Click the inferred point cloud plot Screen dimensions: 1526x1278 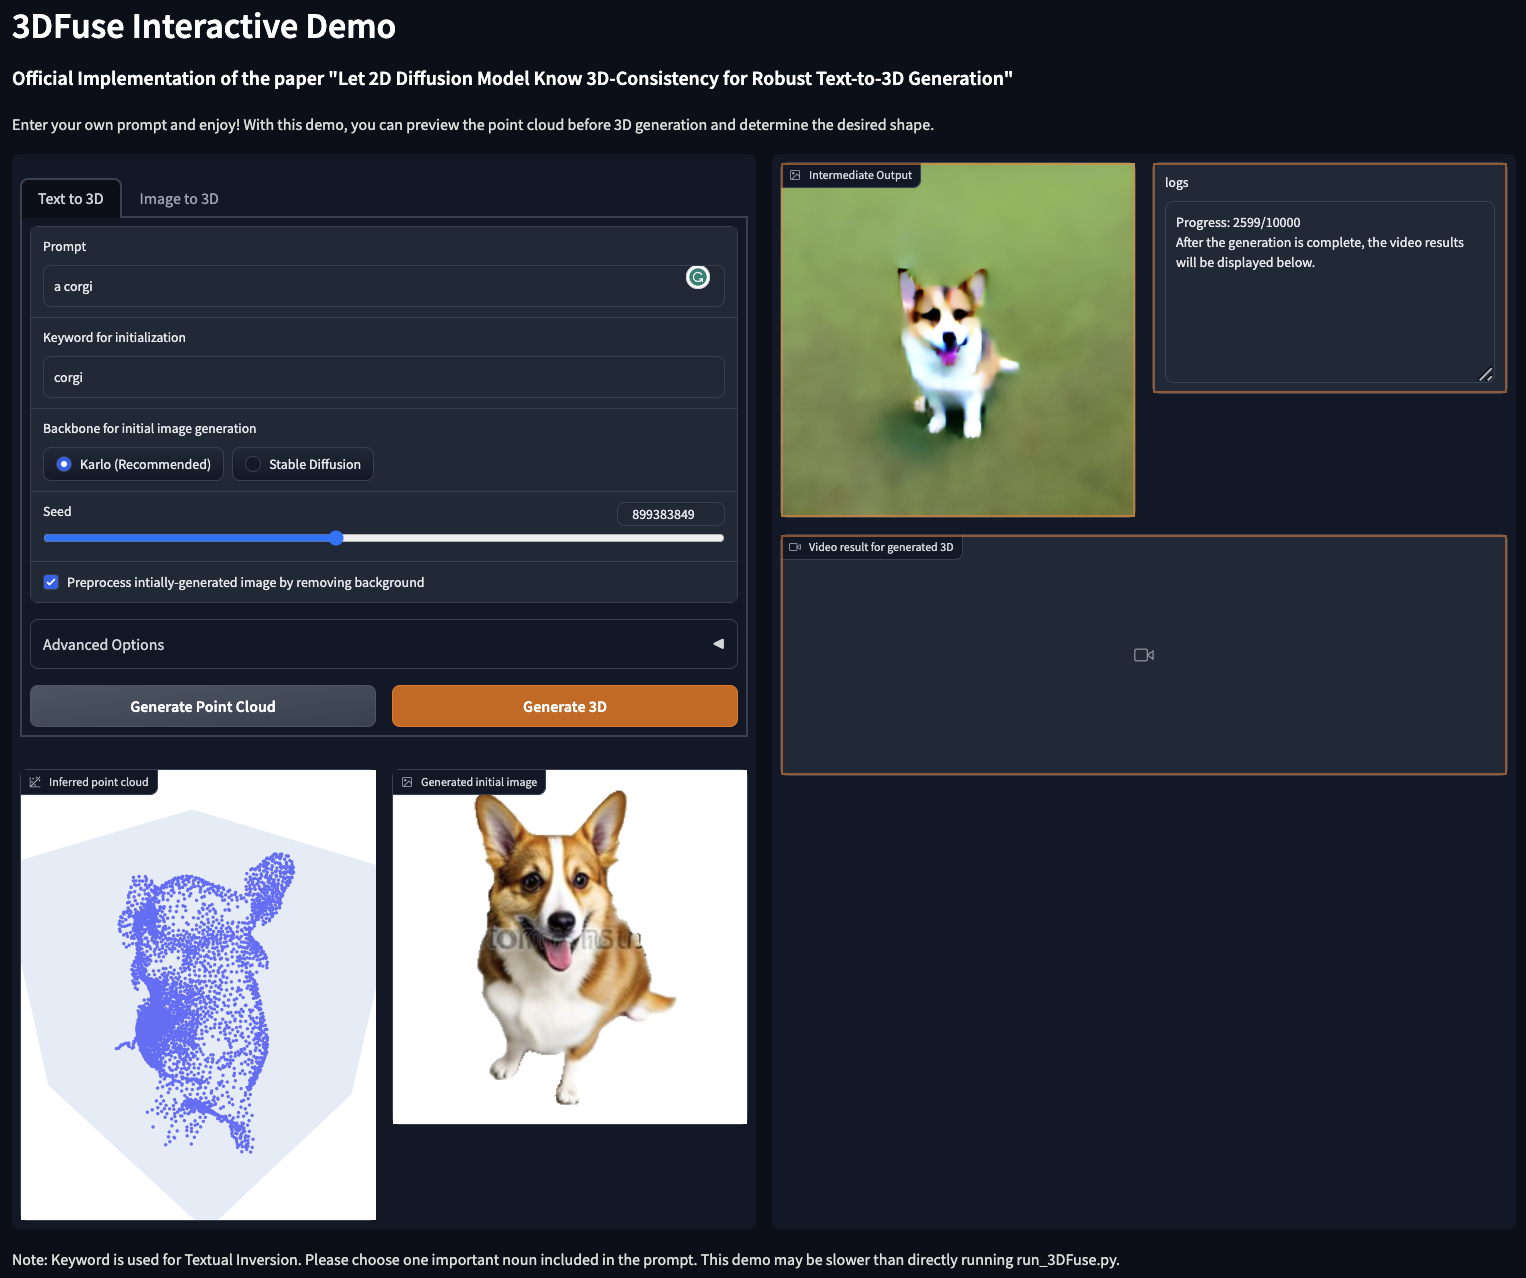[x=199, y=995]
